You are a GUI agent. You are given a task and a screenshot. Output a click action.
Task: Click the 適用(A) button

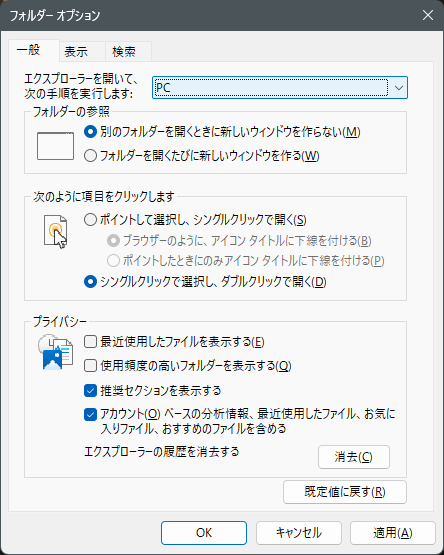393,533
